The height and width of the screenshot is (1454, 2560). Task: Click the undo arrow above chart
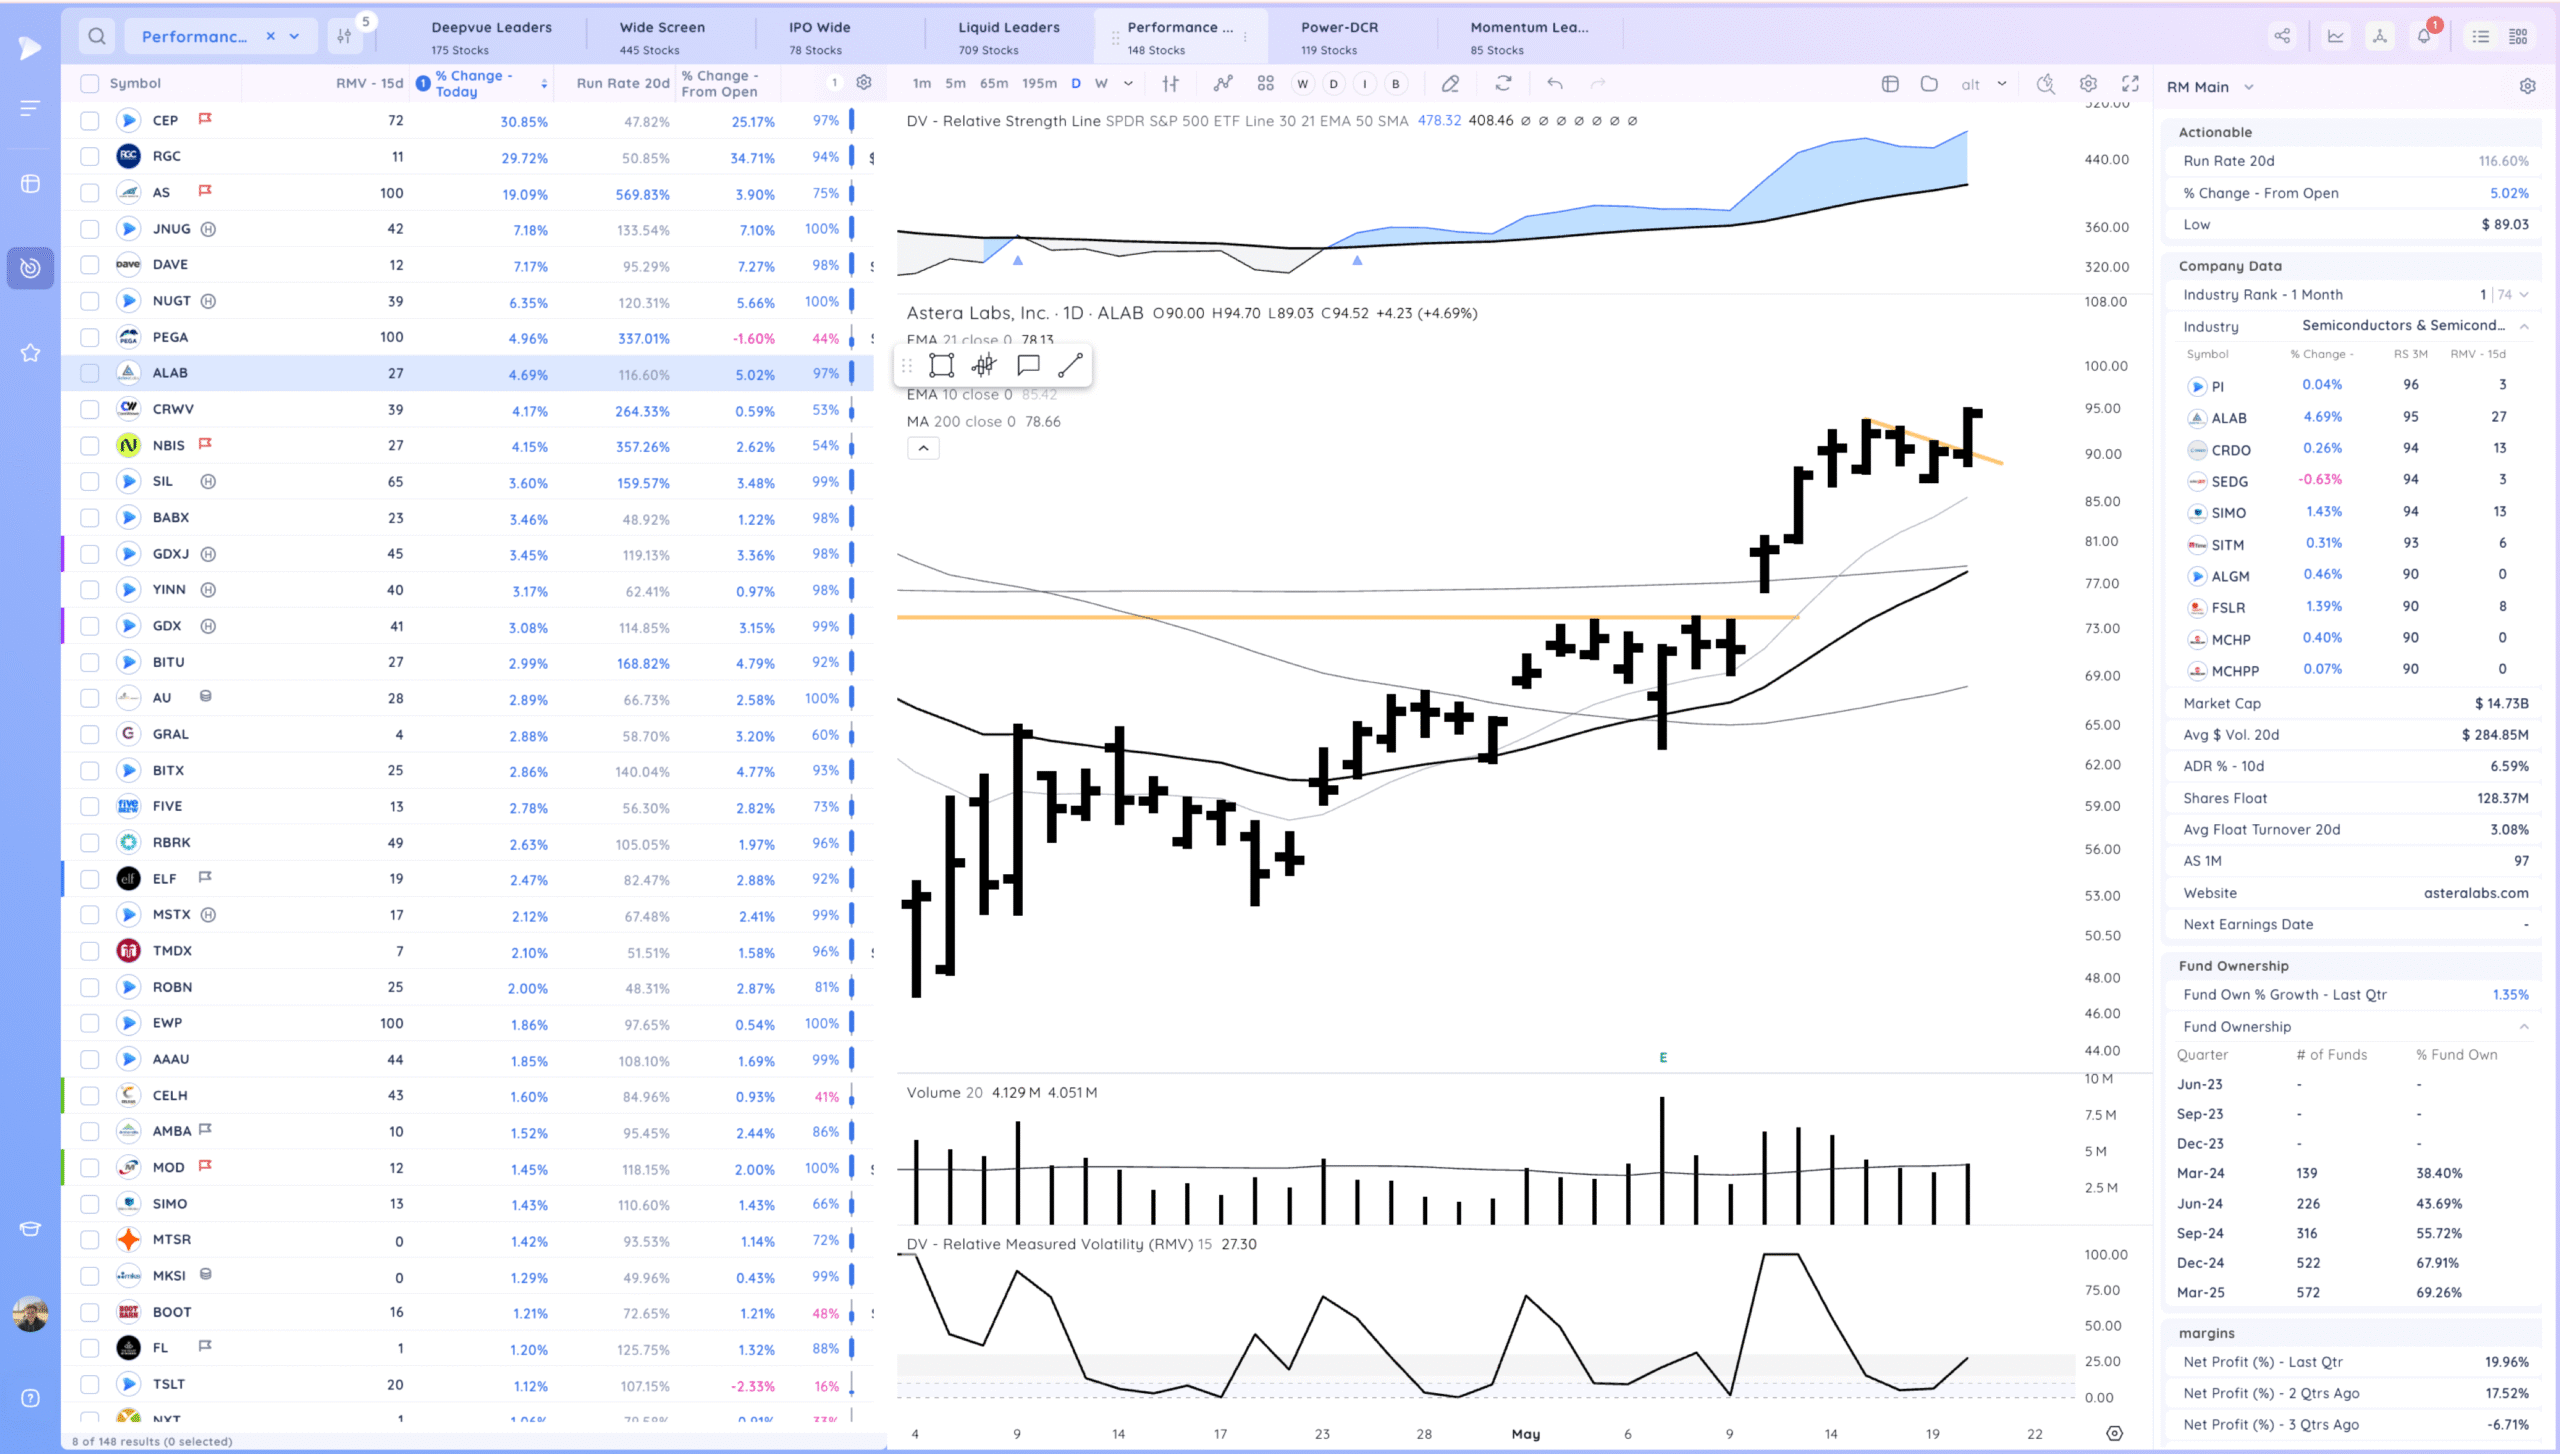click(x=1554, y=84)
